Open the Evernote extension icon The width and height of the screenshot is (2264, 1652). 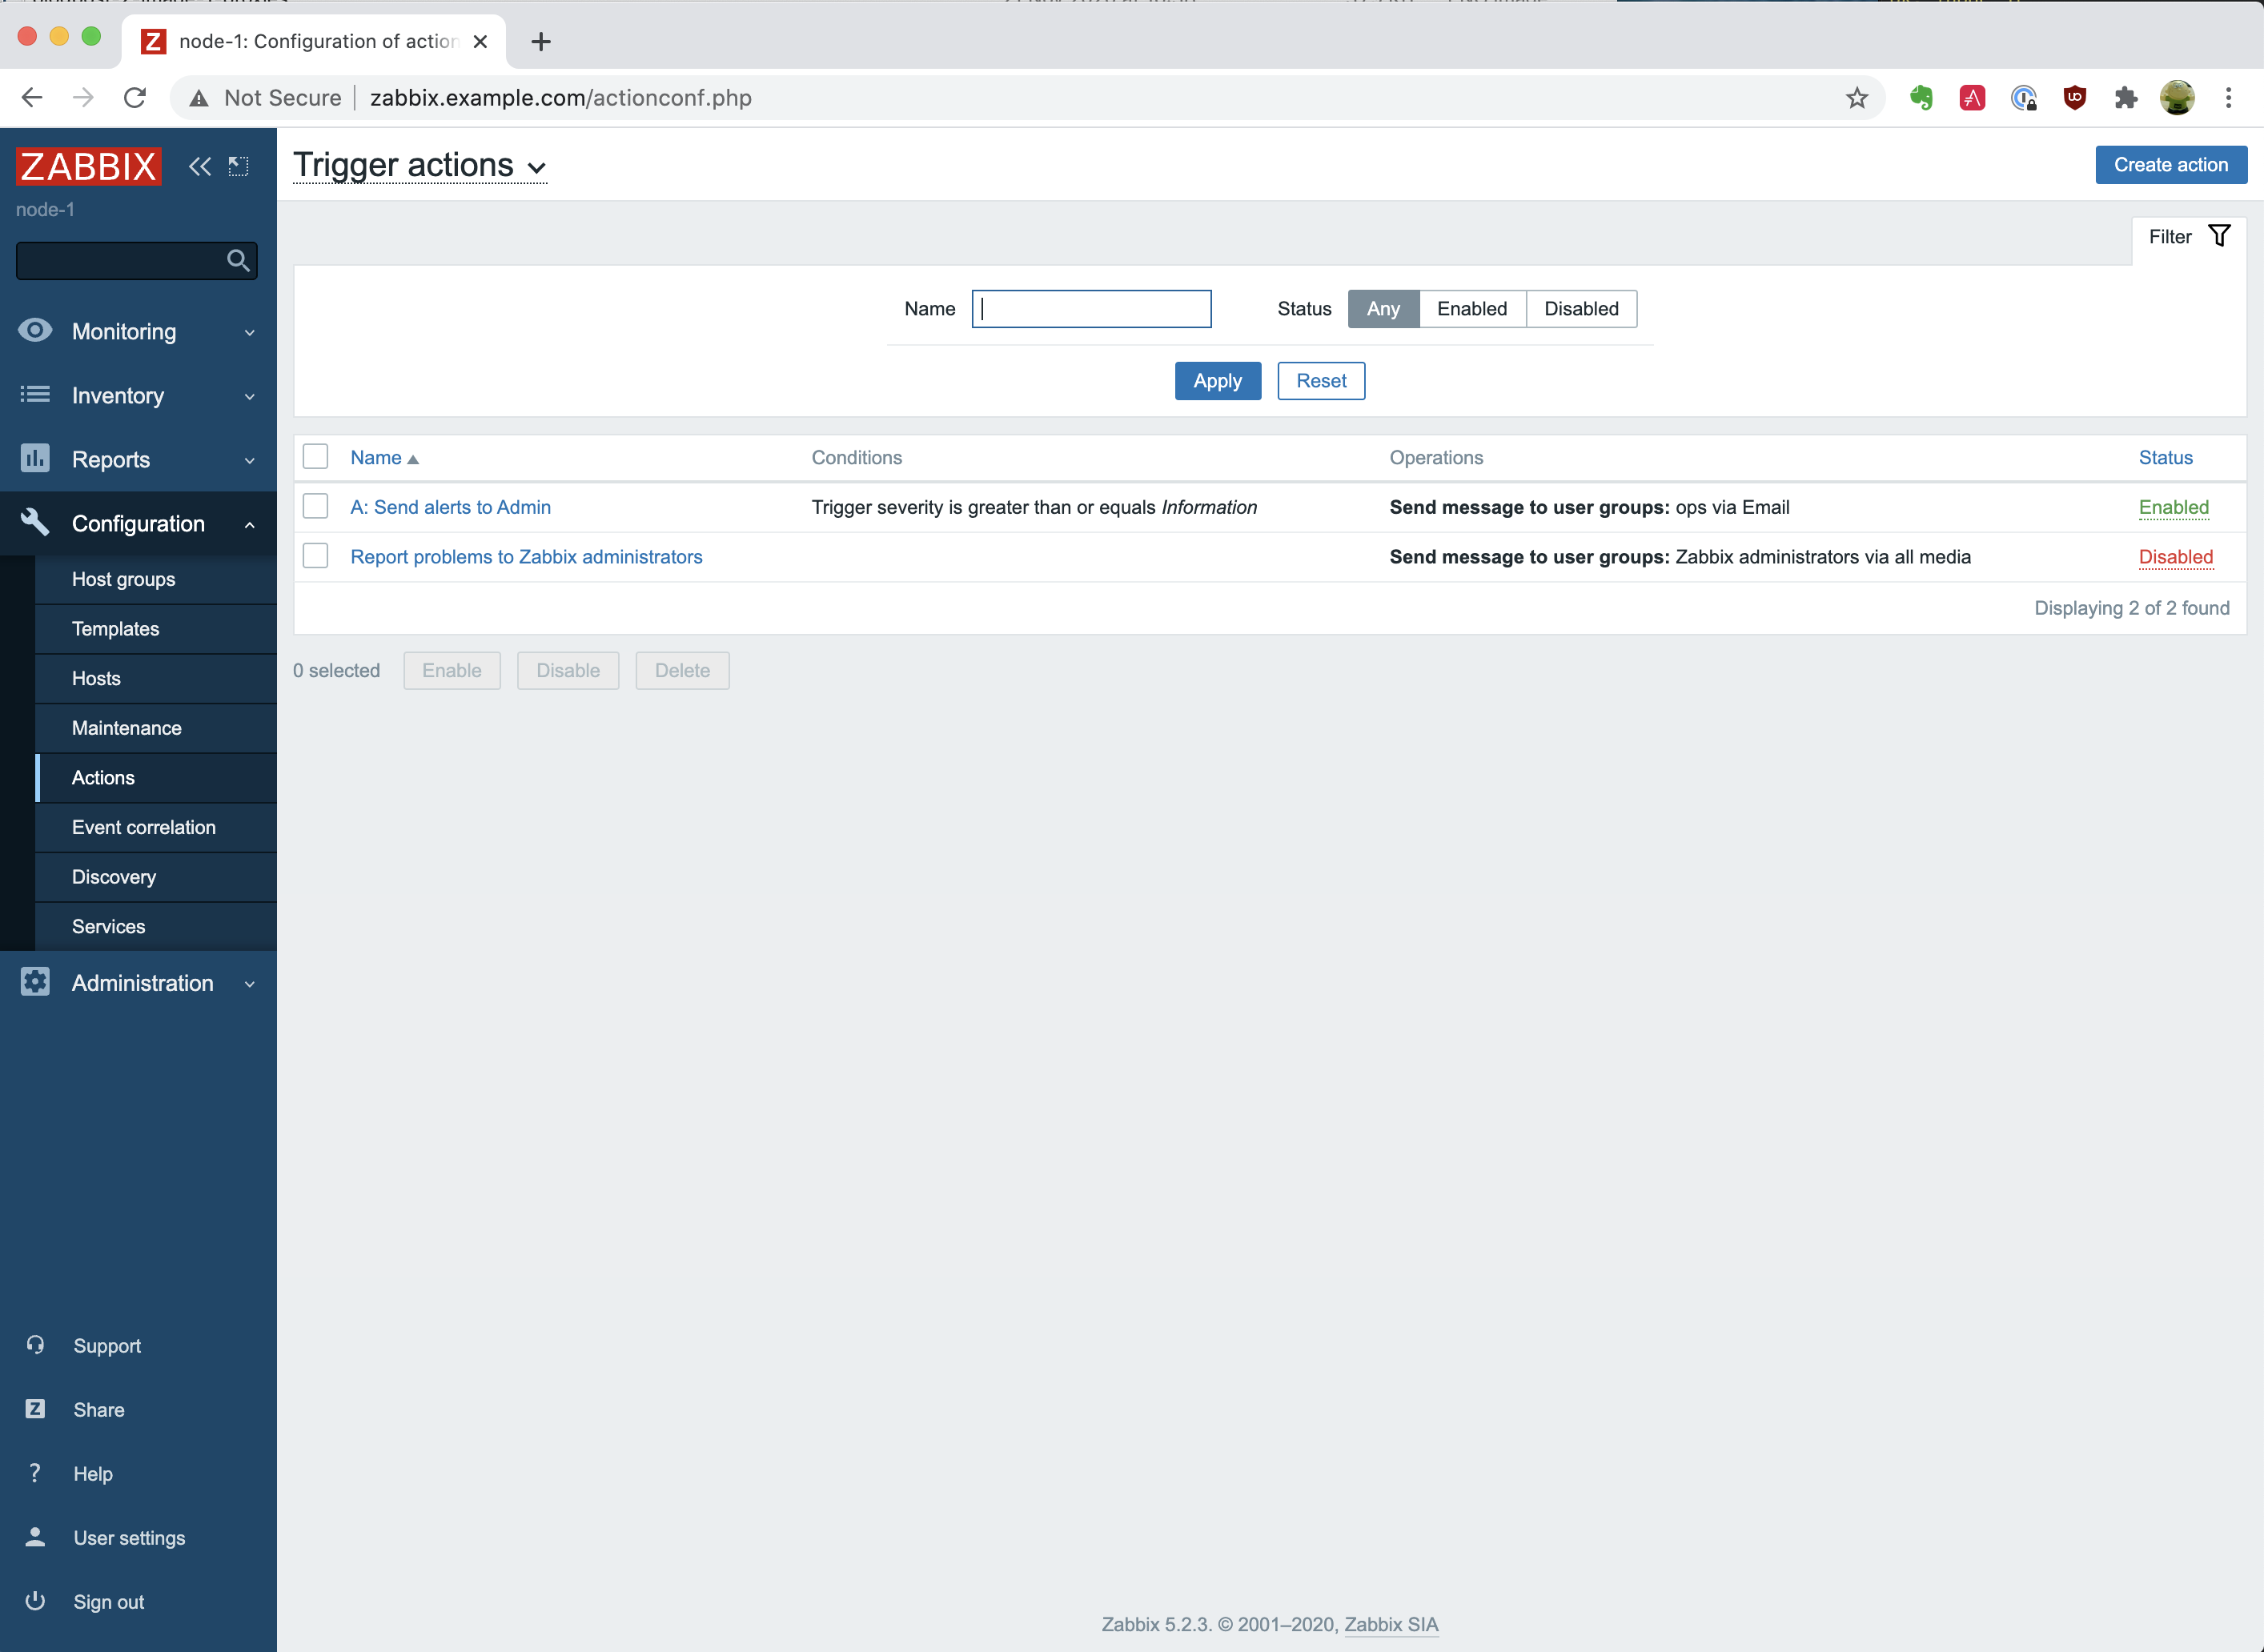click(x=1920, y=98)
